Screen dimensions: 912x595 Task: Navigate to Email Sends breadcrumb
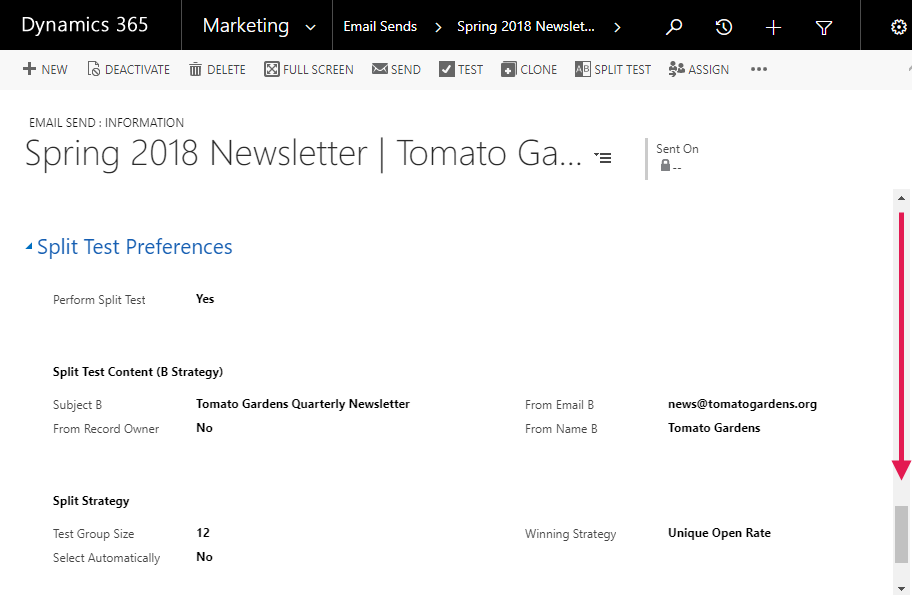point(380,26)
